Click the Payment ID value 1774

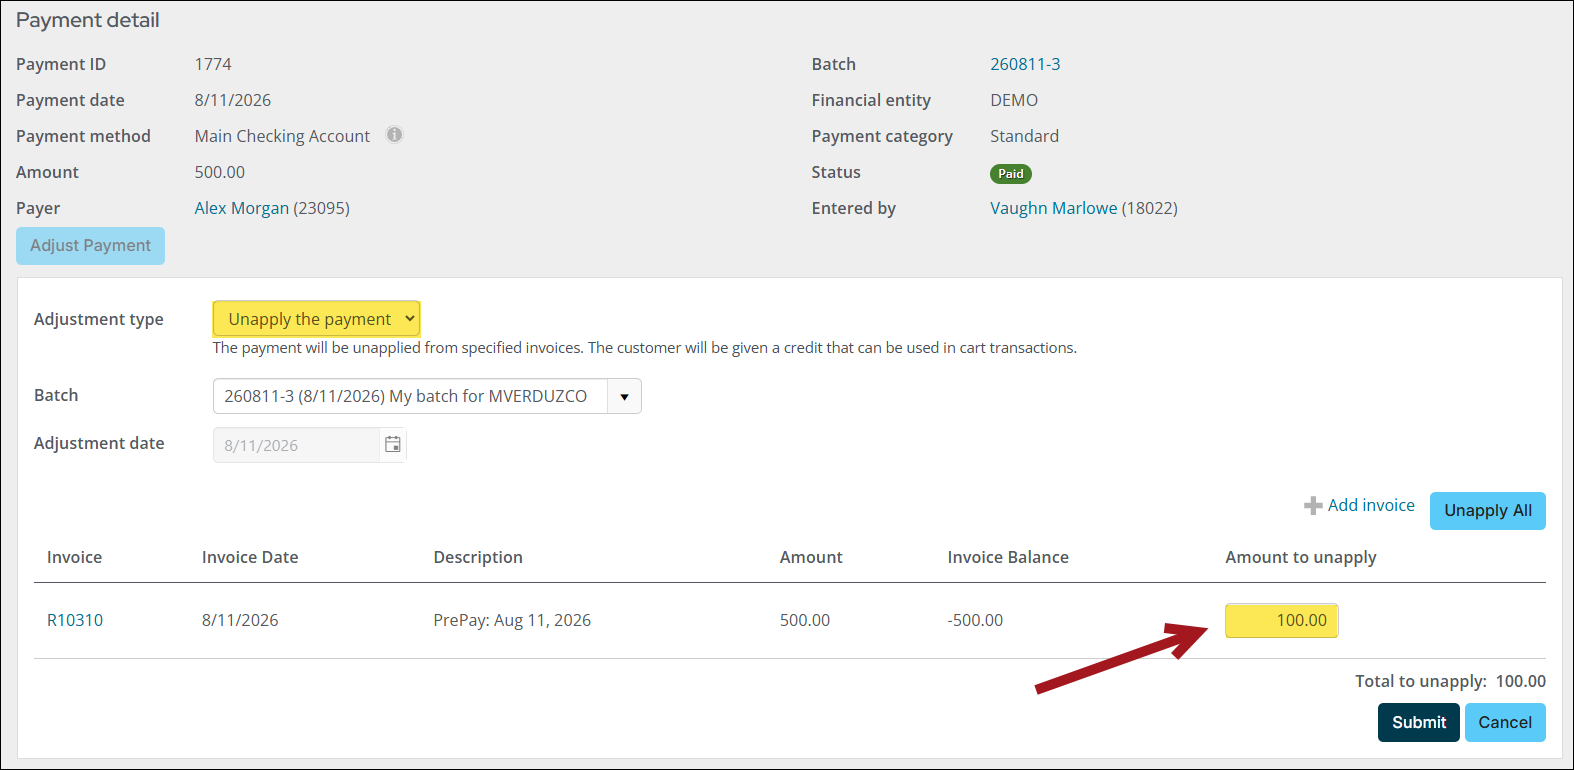point(213,64)
